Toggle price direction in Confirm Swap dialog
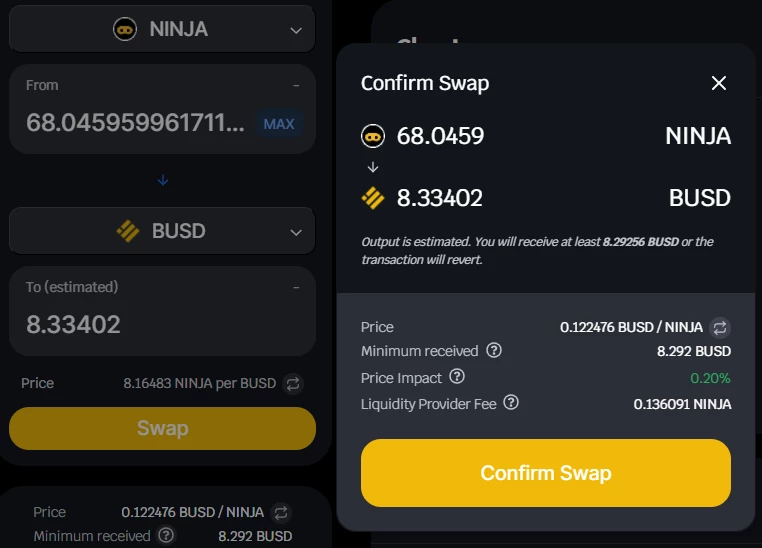Viewport: 762px width, 548px height. click(x=720, y=327)
